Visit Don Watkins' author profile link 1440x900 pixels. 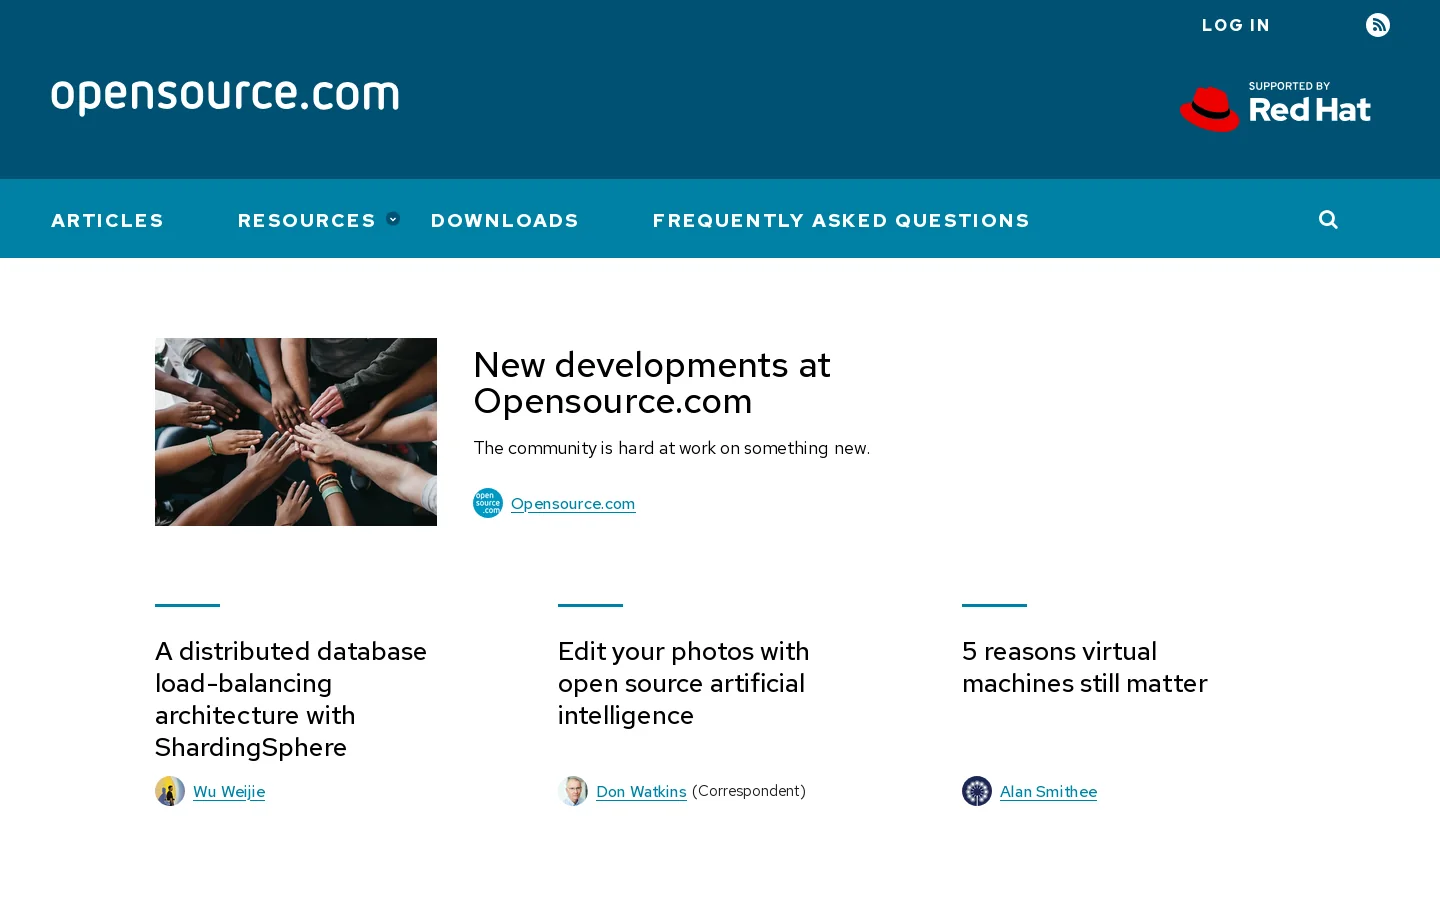point(641,792)
